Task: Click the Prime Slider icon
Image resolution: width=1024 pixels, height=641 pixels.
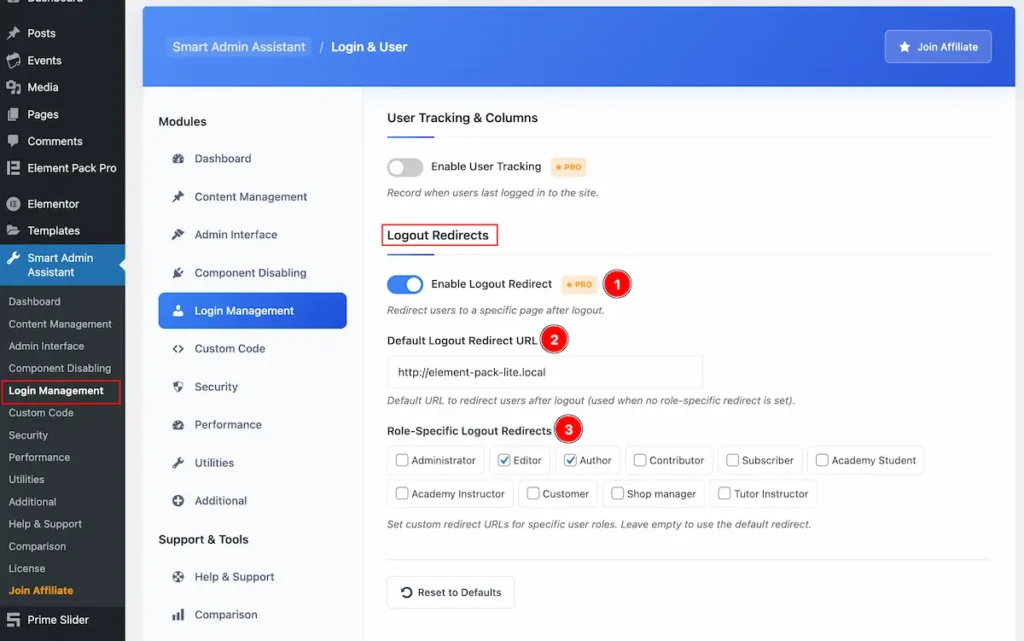Action: coord(13,619)
